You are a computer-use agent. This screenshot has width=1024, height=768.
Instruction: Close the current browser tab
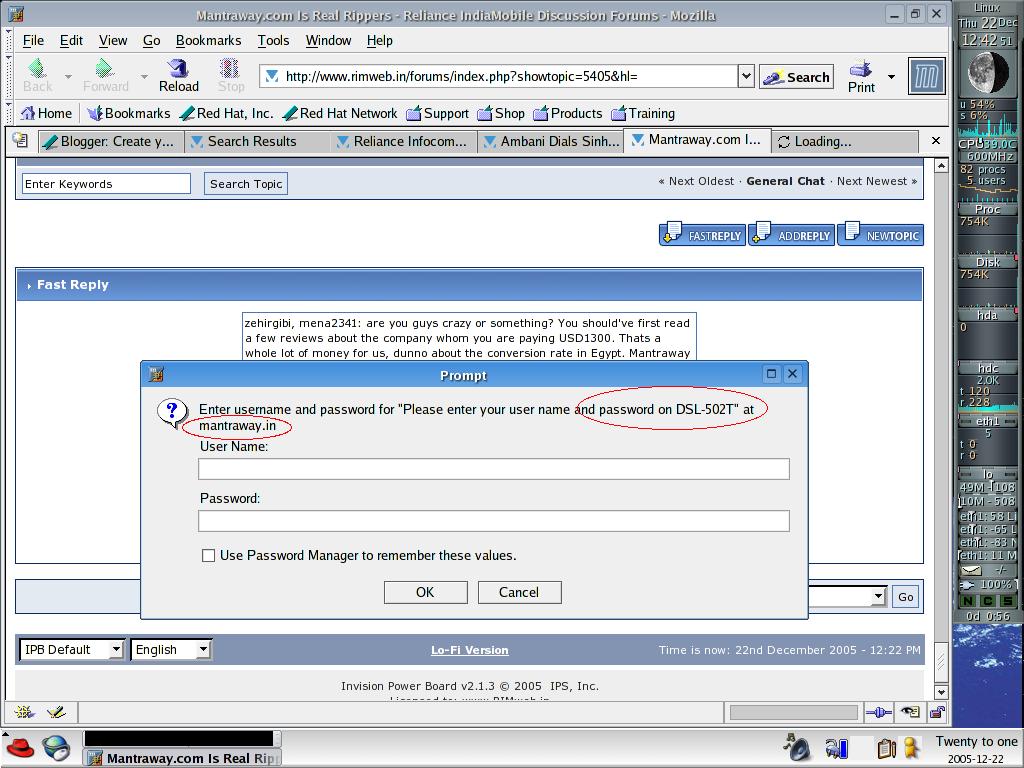tap(935, 140)
